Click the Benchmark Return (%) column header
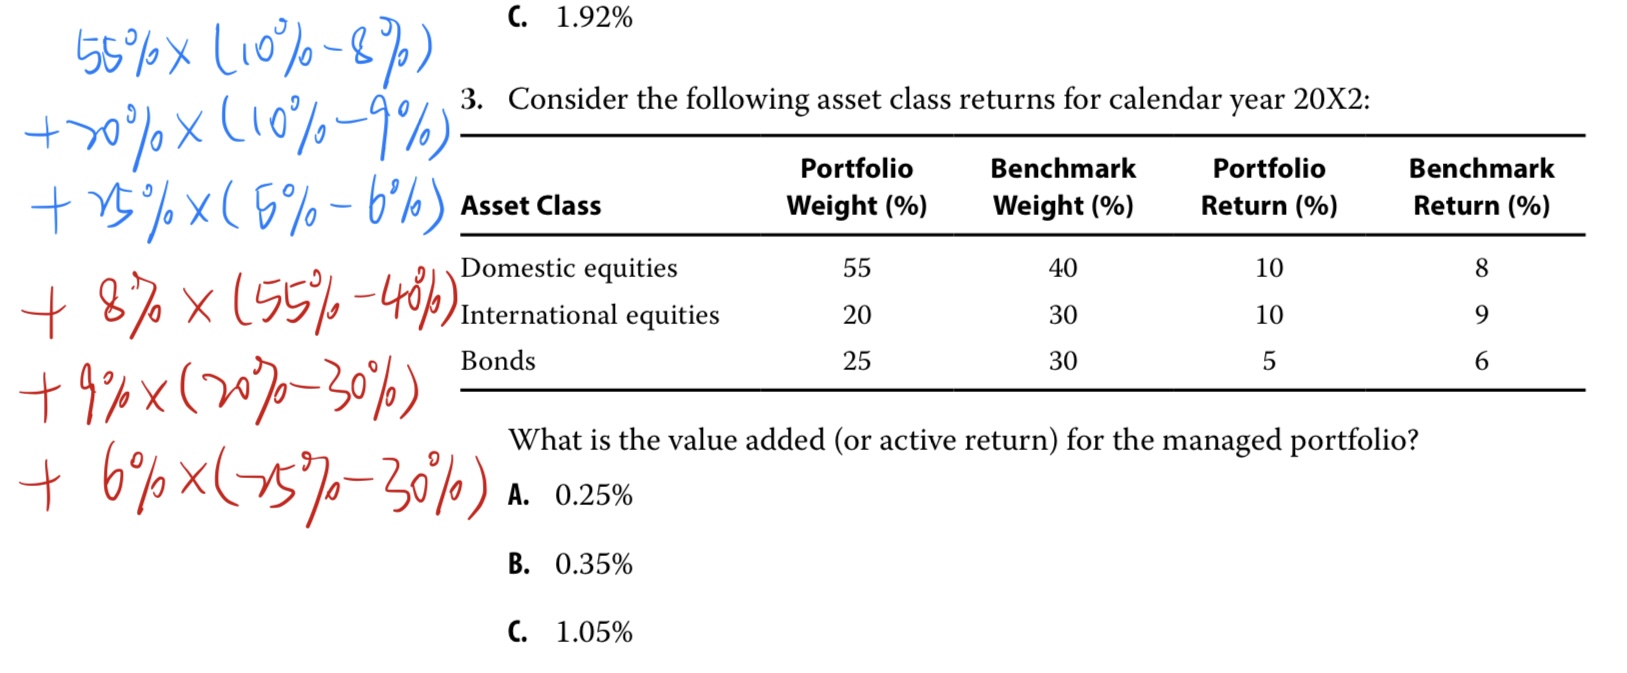 click(1481, 187)
